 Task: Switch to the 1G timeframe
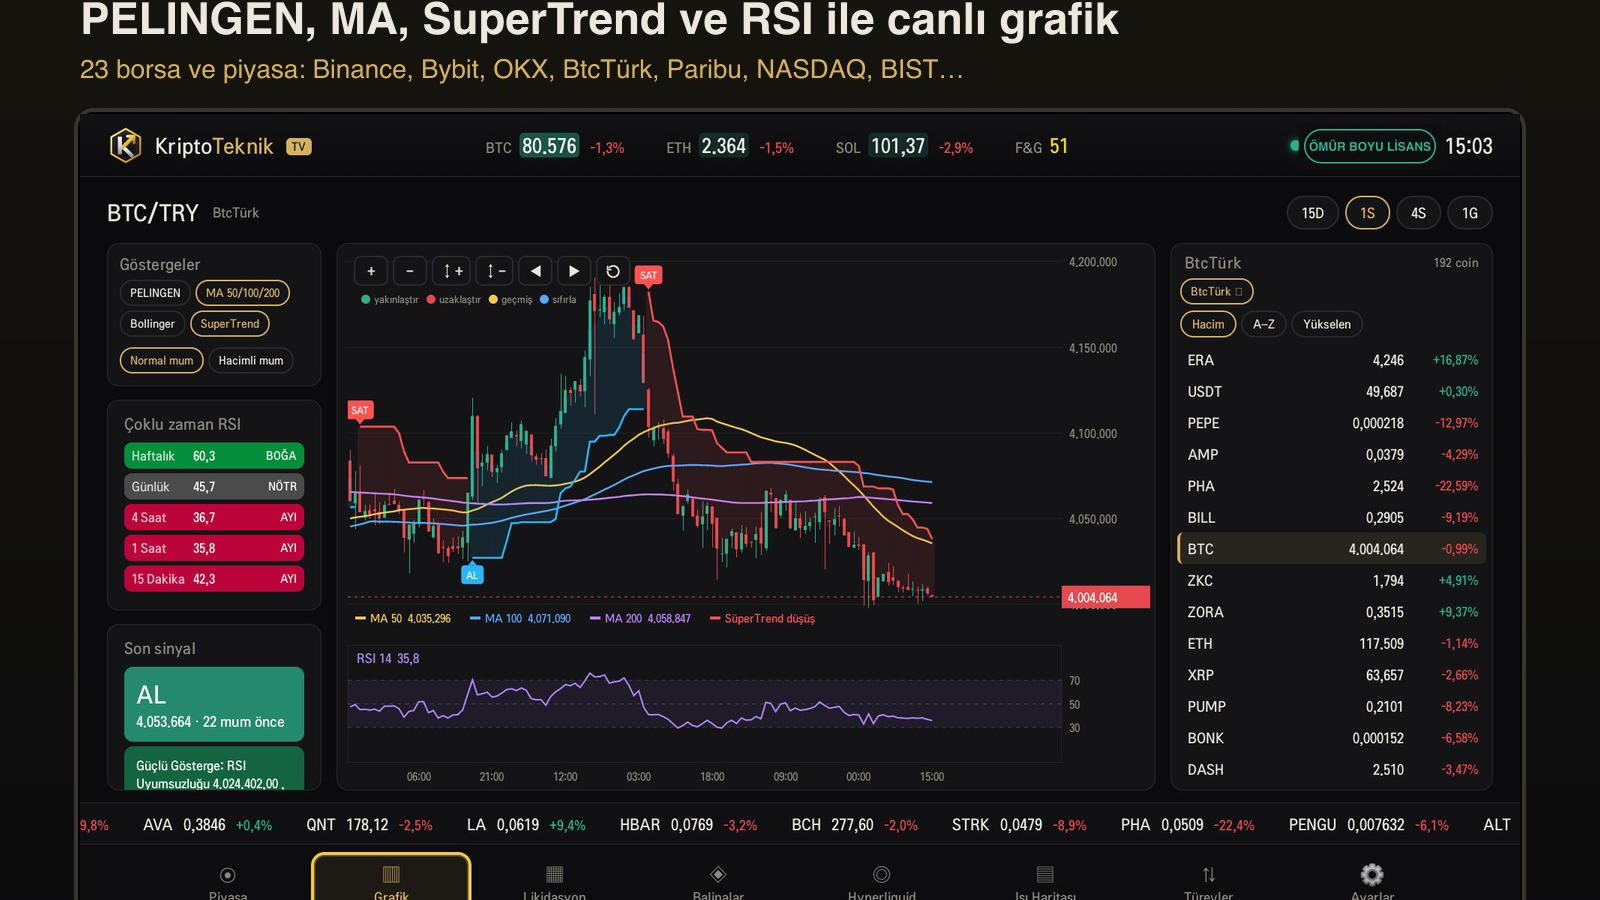click(1470, 213)
